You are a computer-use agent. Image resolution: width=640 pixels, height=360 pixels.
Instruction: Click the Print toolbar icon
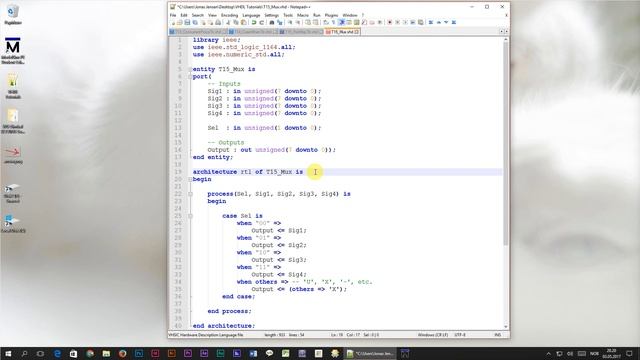pyautogui.click(x=218, y=22)
